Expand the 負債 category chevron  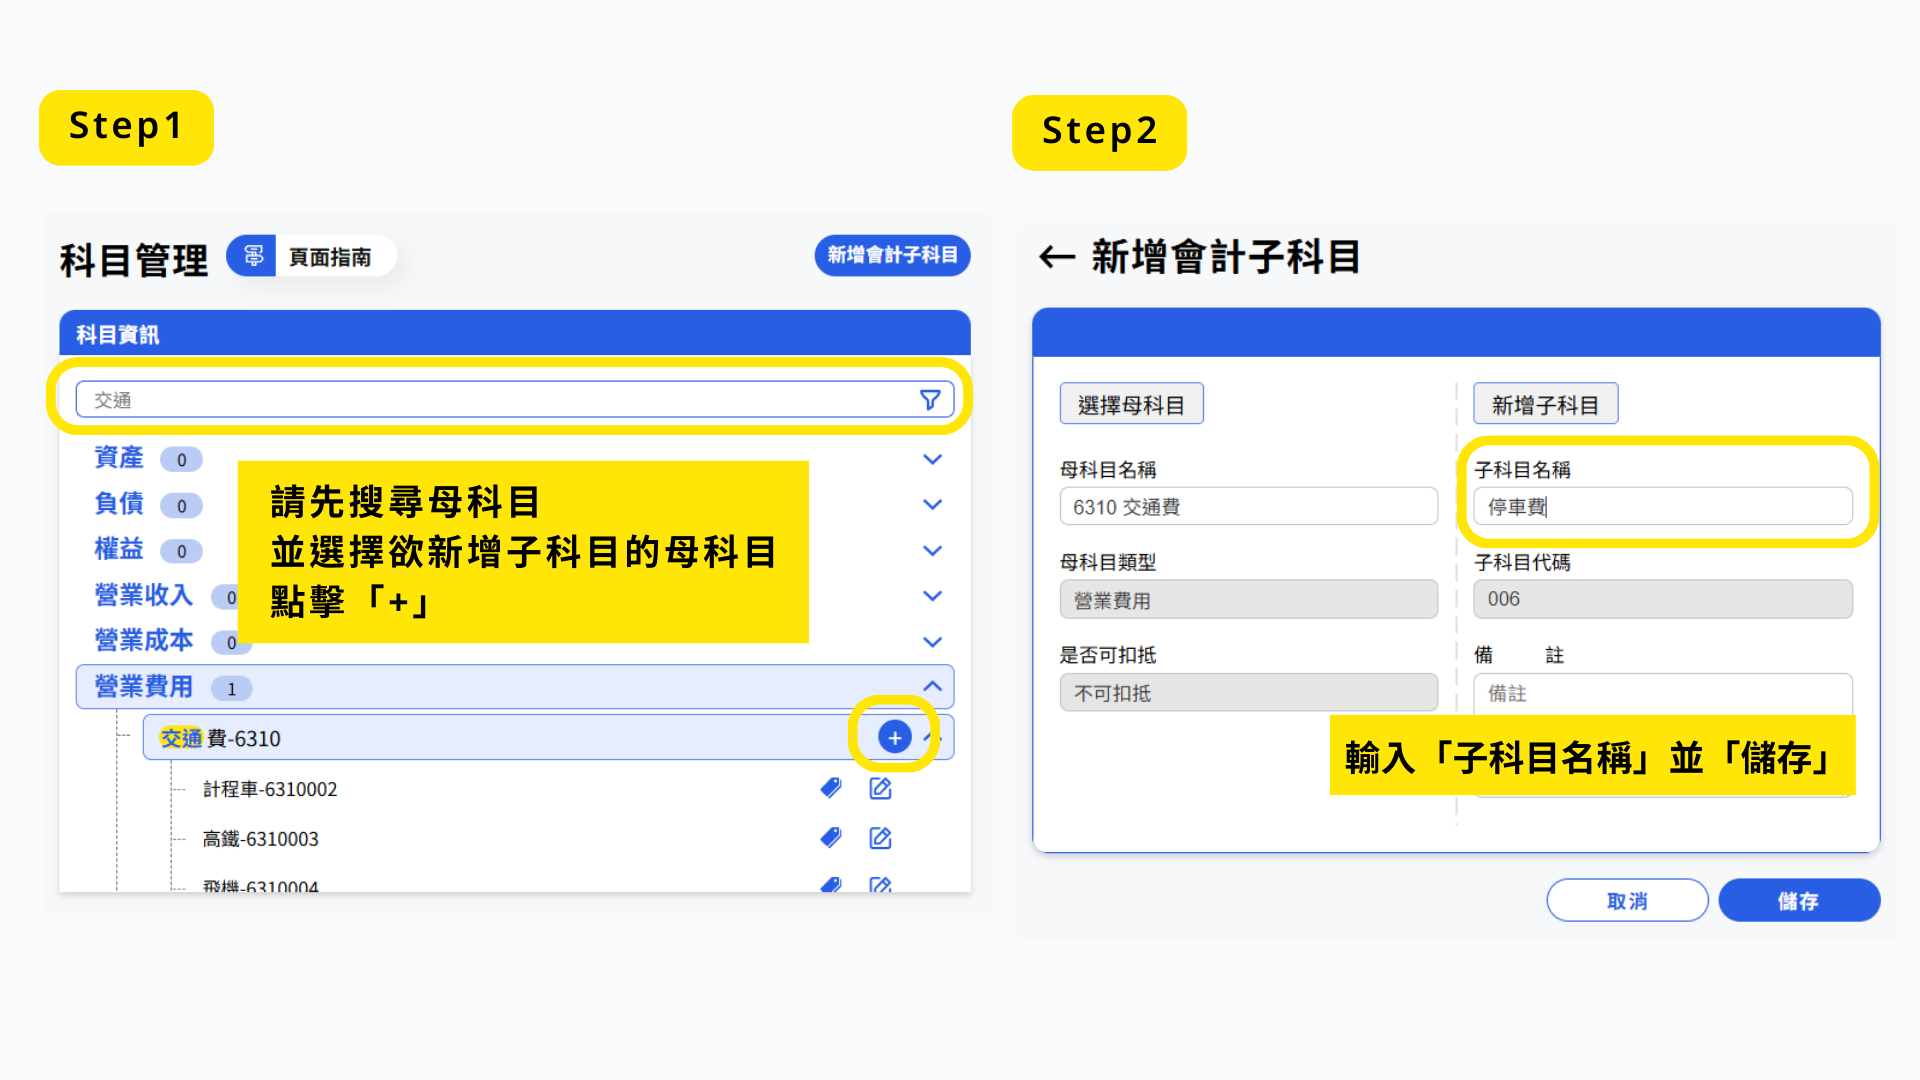(932, 504)
